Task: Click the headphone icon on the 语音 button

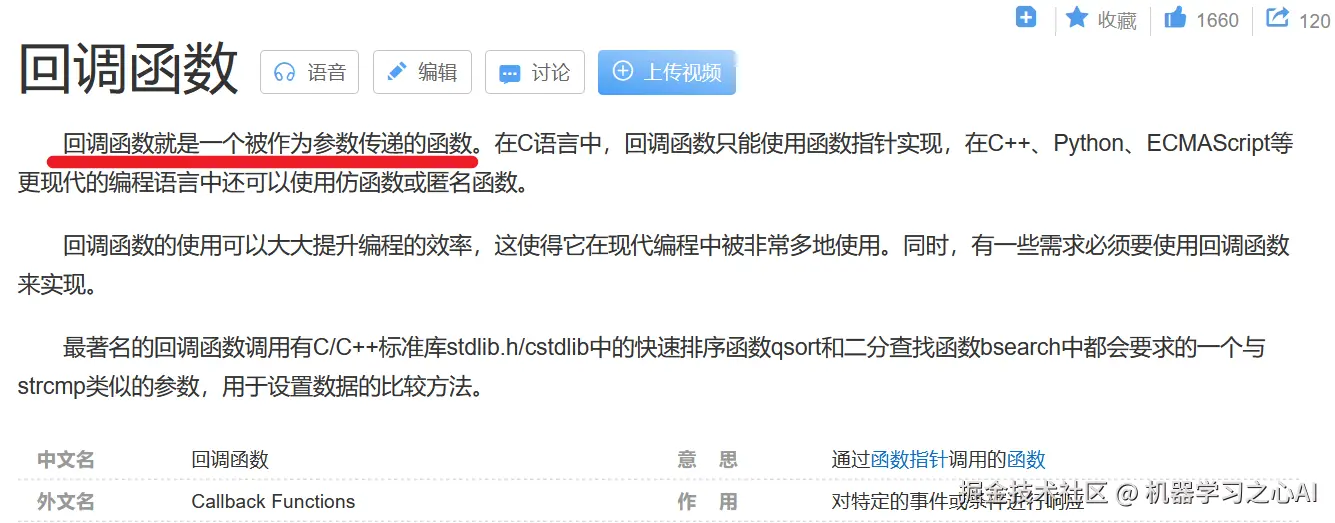Action: click(285, 72)
